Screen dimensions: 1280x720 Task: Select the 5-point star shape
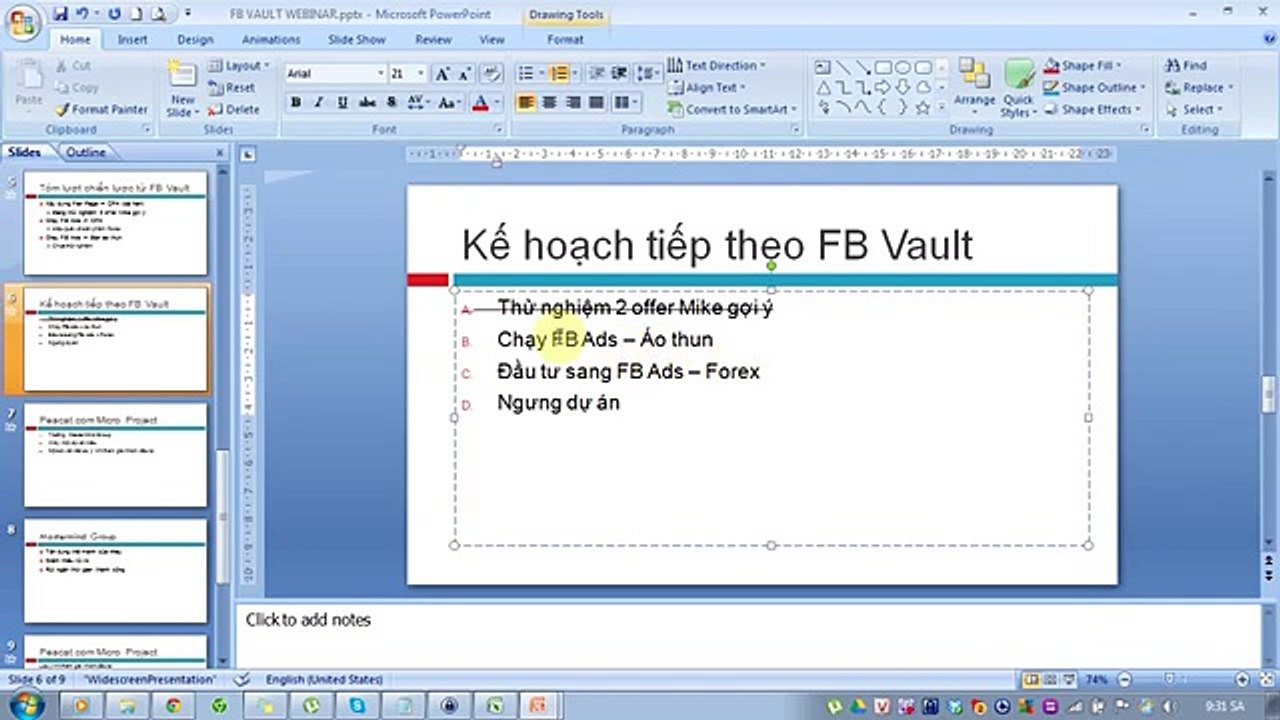[922, 106]
